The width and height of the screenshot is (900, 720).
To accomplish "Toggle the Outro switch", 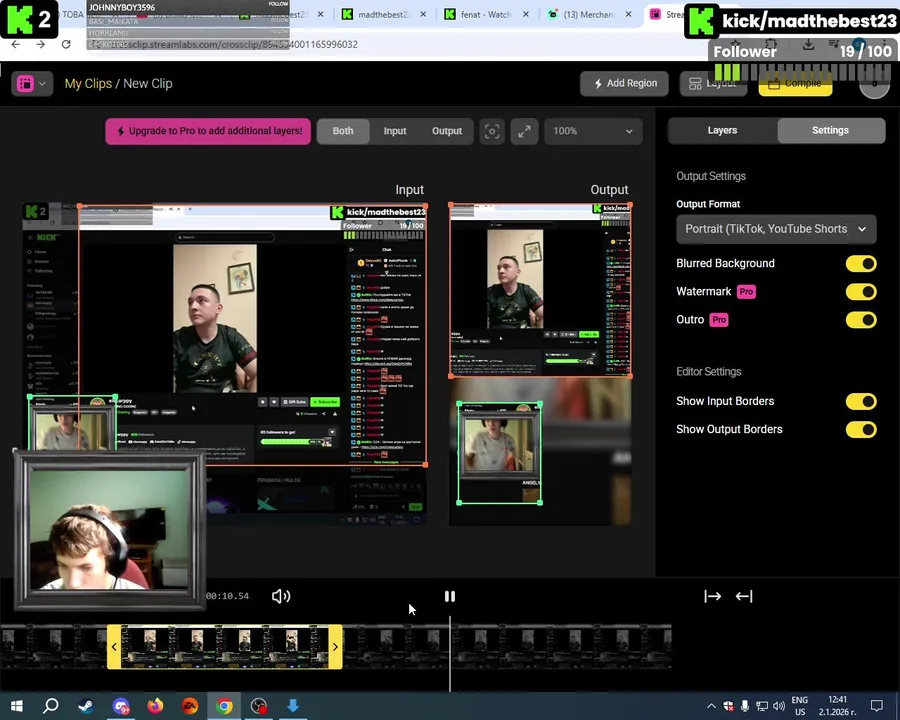I will 861,320.
